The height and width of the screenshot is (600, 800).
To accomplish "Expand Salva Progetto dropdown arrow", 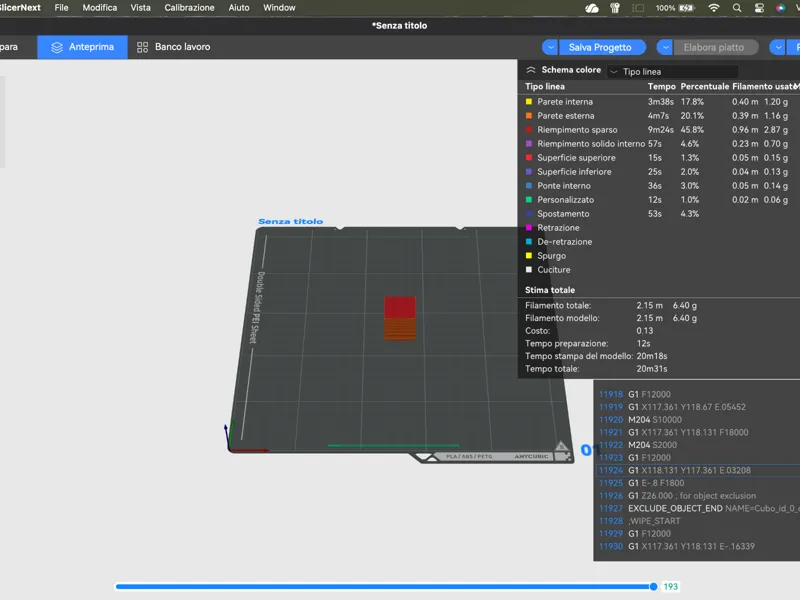I will coord(550,47).
